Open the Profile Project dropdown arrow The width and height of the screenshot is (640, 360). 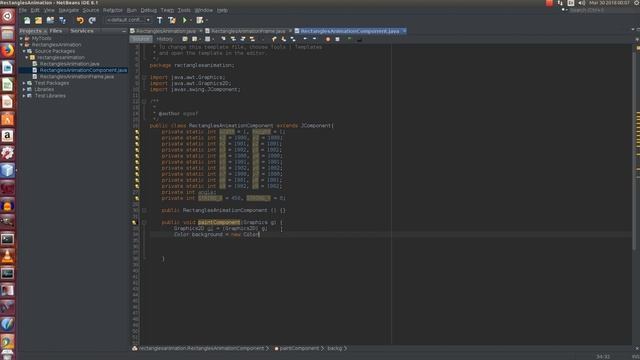tap(207, 20)
